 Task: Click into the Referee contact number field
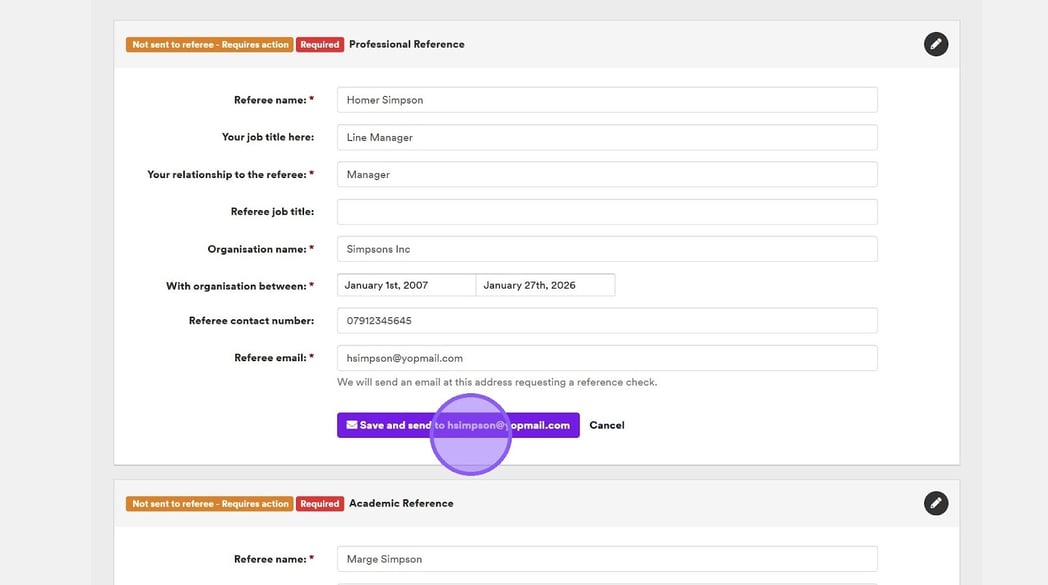[x=606, y=321]
